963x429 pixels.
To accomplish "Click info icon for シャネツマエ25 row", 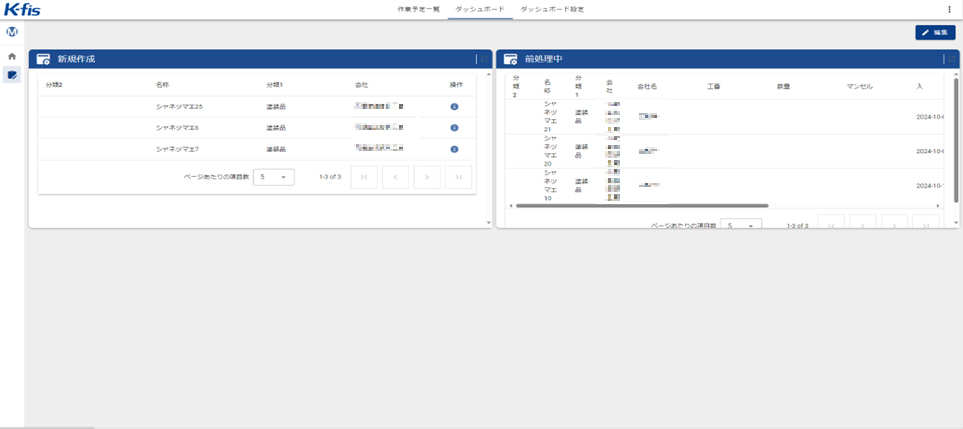I will [x=454, y=106].
